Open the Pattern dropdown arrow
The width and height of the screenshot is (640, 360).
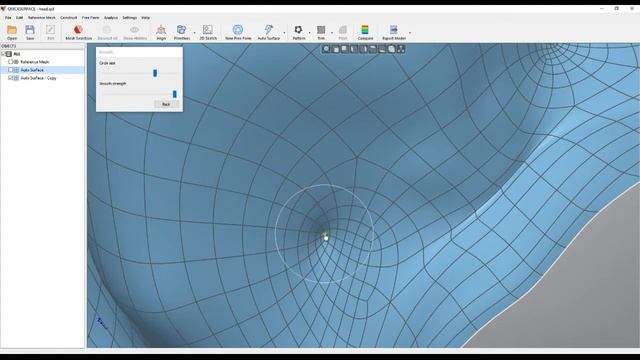point(309,33)
